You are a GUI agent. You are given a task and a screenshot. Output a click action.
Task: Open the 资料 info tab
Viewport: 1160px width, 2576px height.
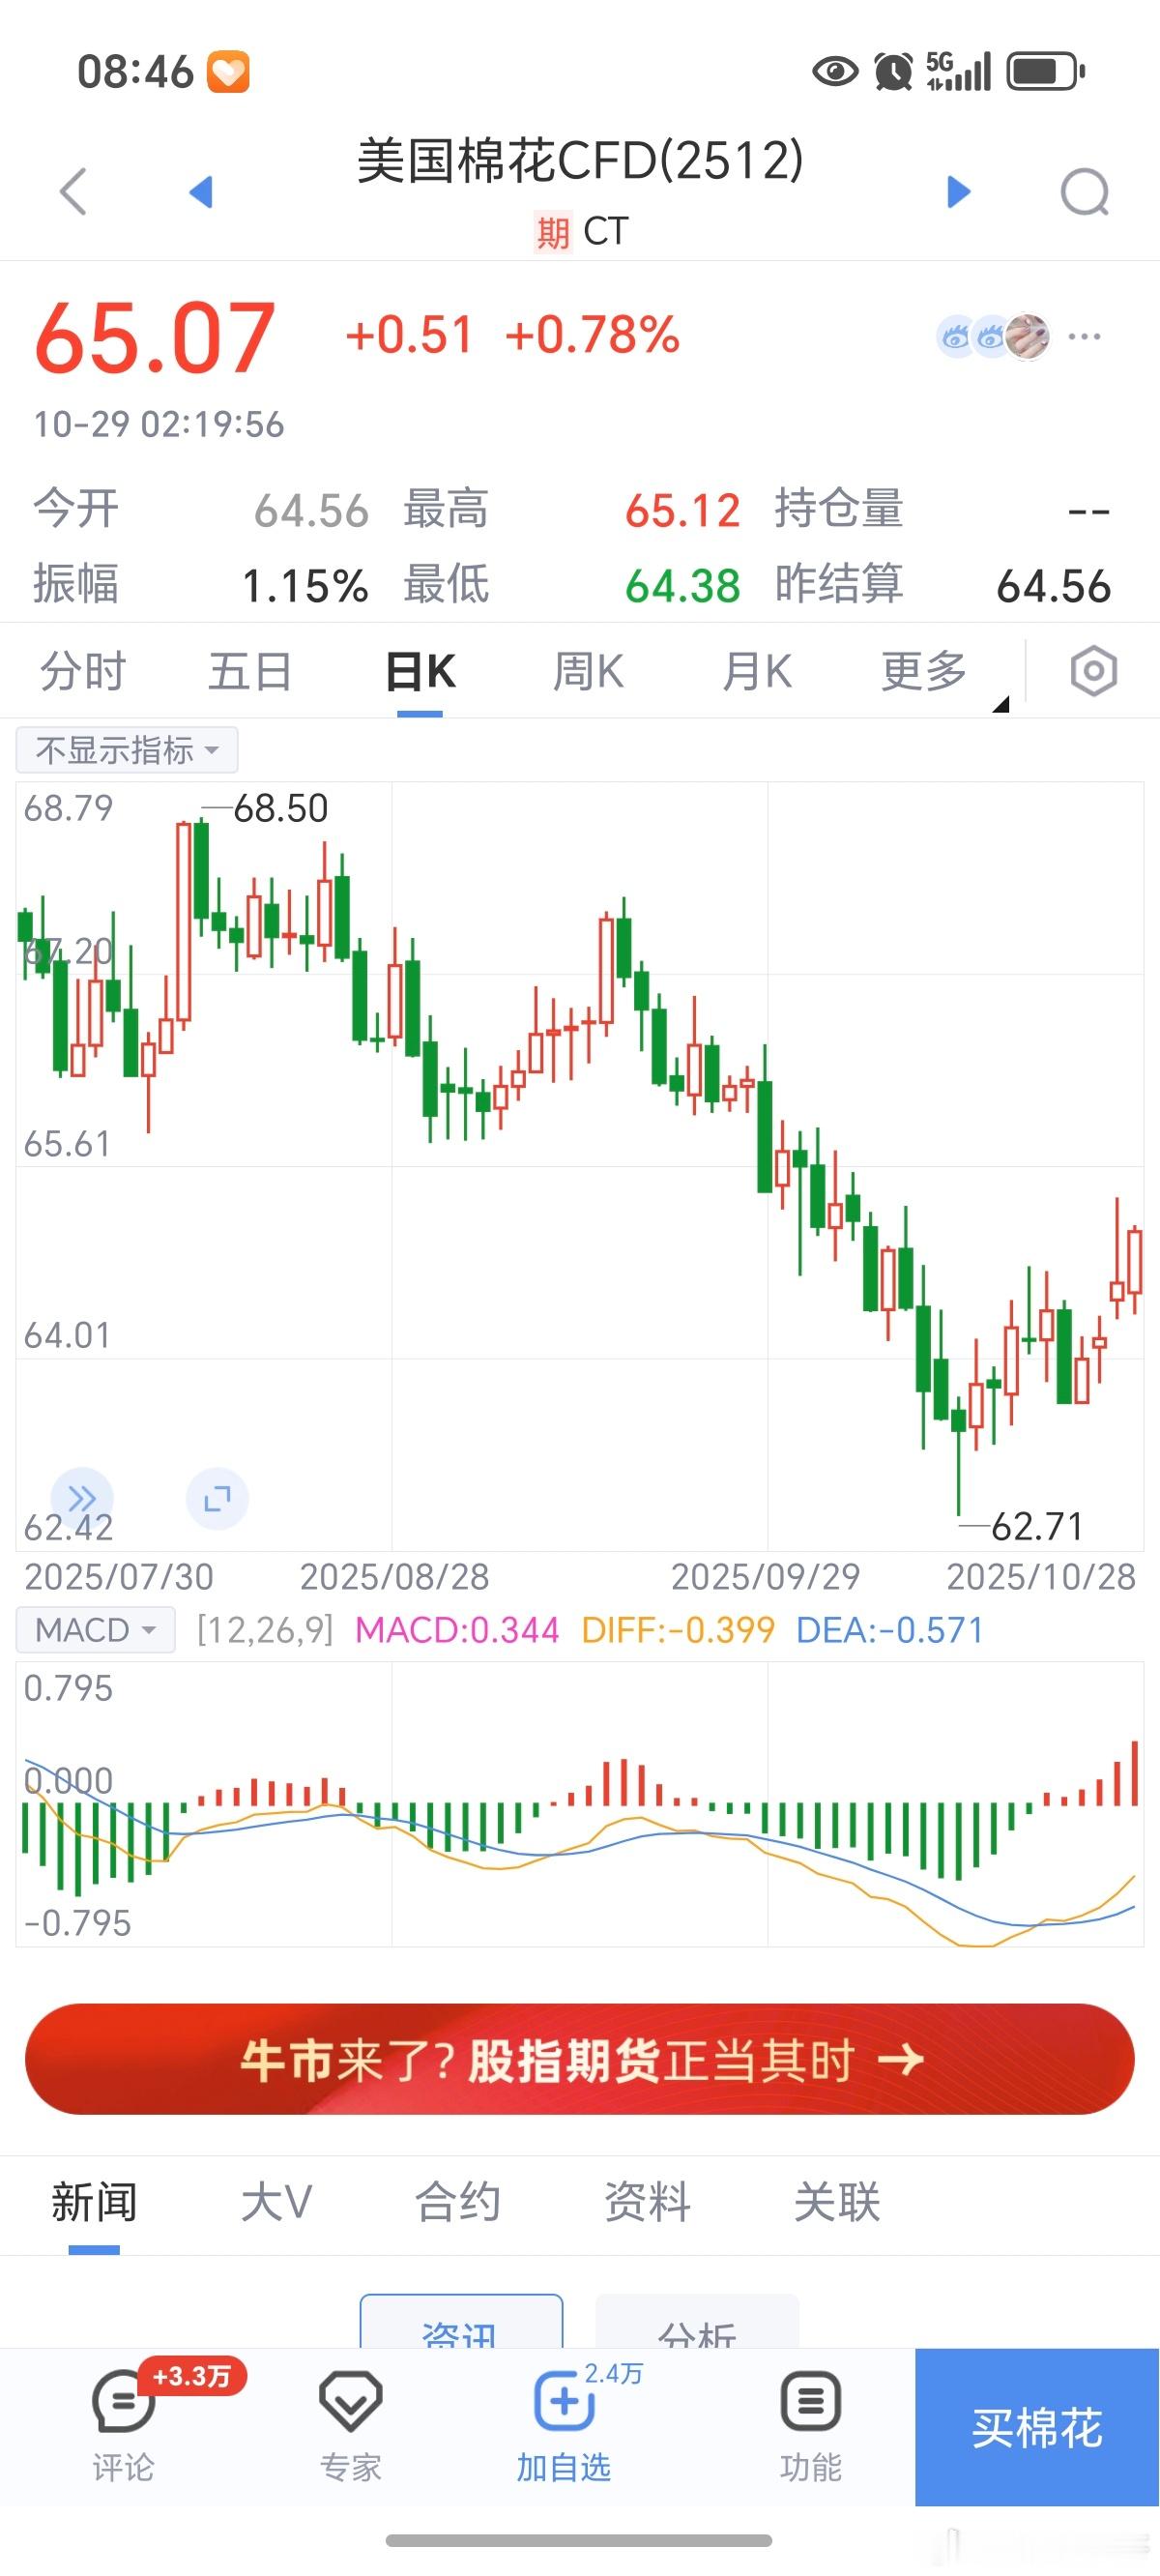tap(647, 2202)
